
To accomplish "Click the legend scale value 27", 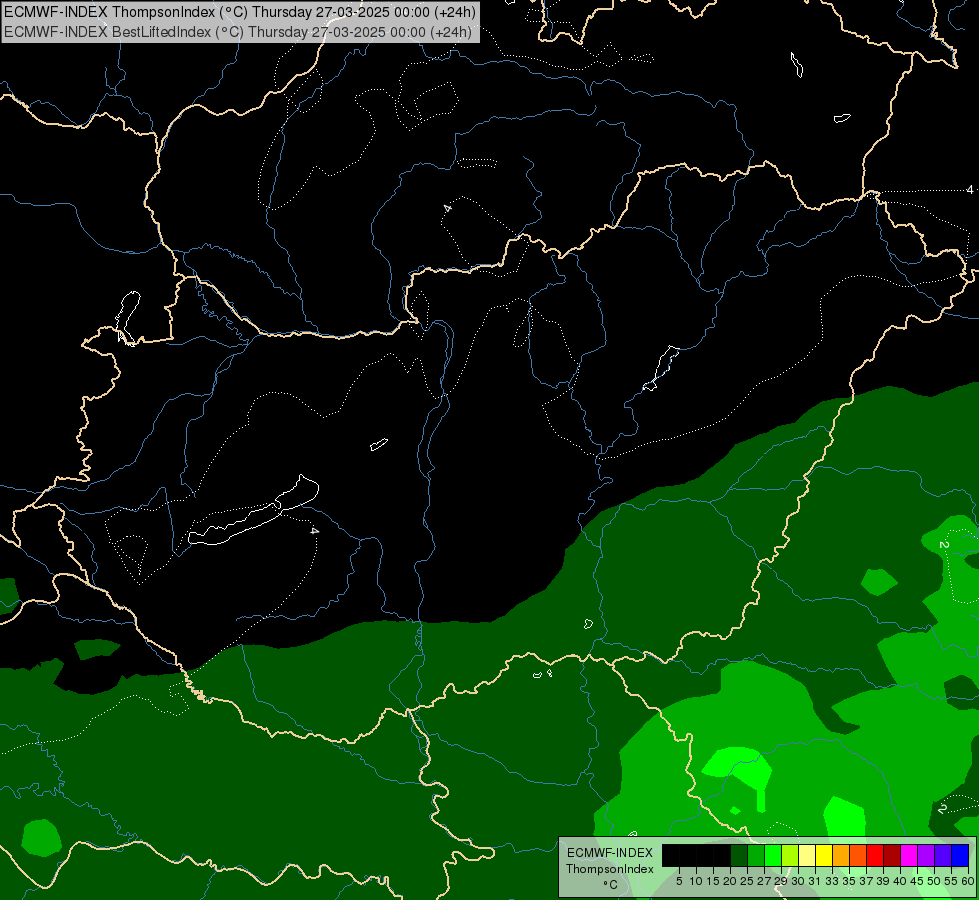I will pyautogui.click(x=764, y=881).
